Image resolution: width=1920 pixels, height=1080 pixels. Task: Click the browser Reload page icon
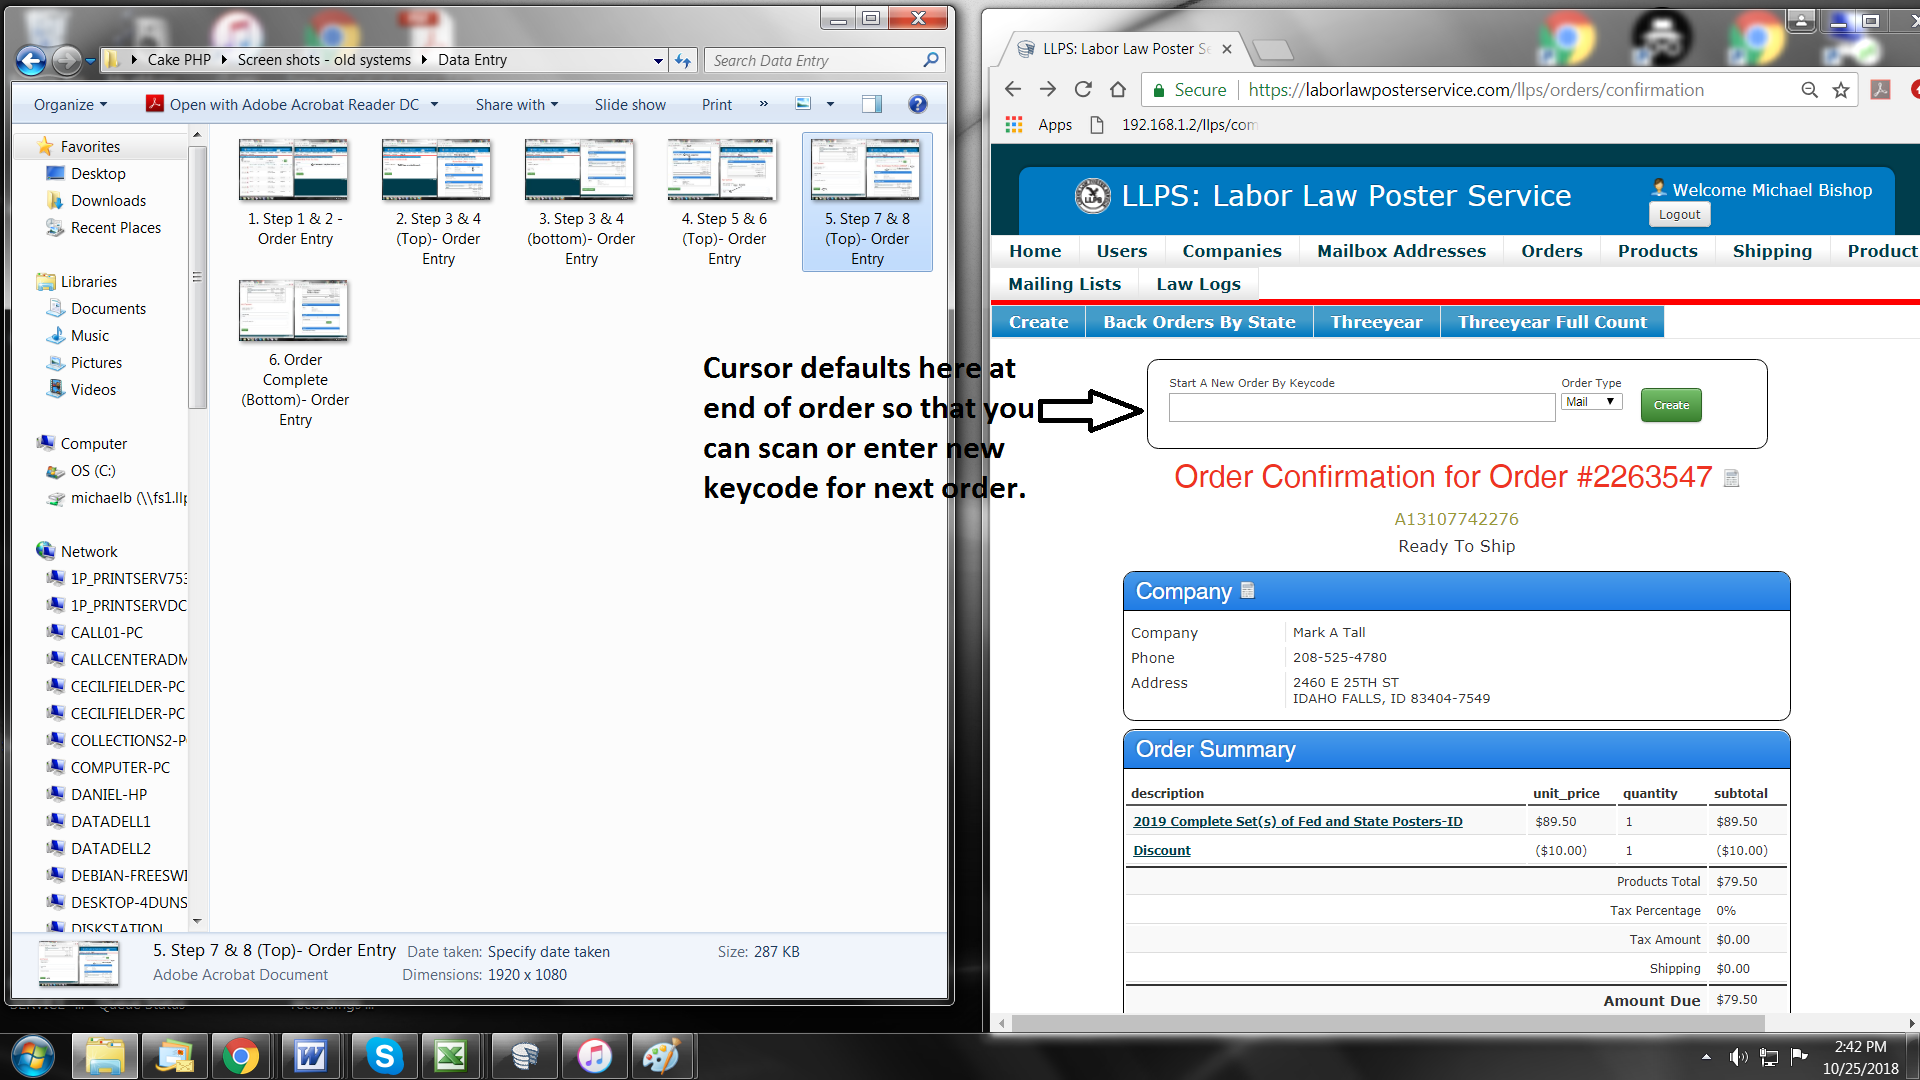1083,90
